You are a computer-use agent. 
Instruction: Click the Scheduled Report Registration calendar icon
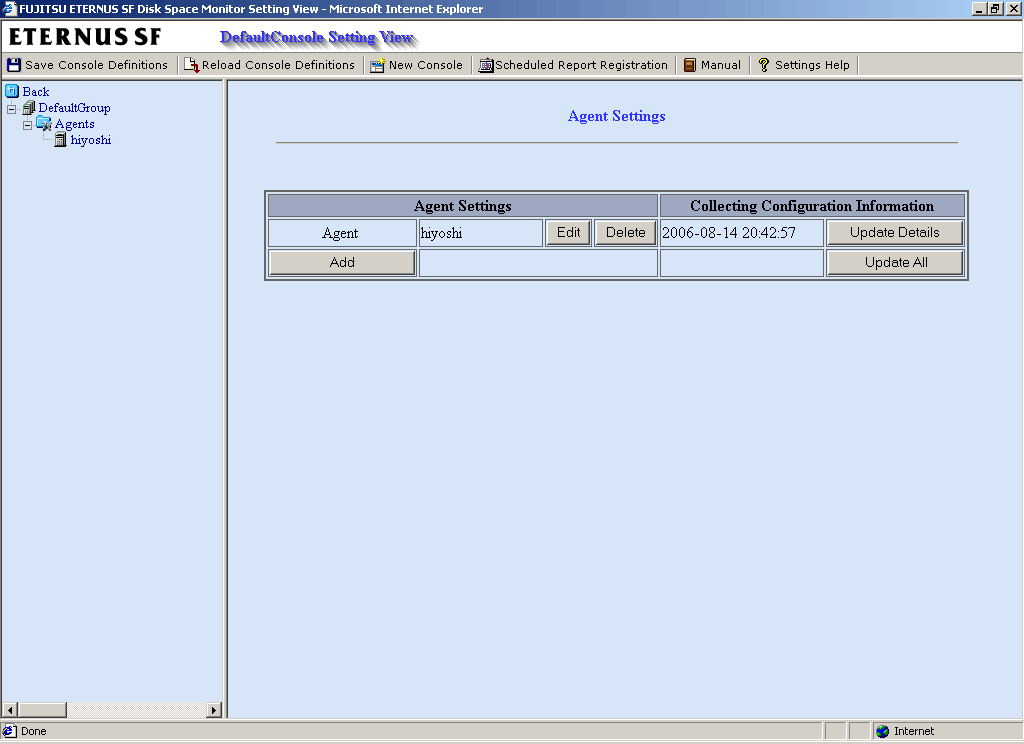(486, 65)
